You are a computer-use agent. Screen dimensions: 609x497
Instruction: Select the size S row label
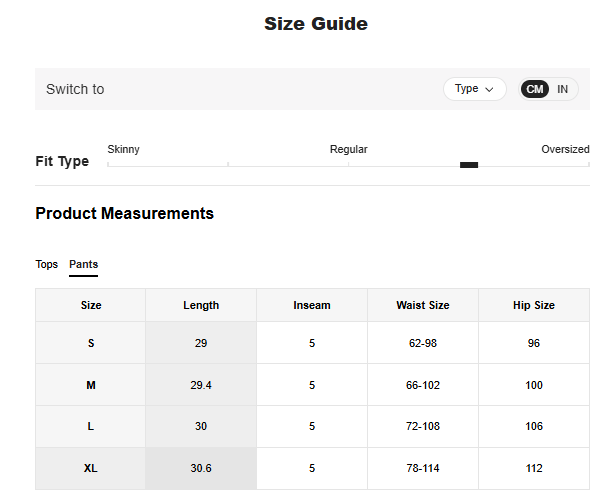point(91,343)
